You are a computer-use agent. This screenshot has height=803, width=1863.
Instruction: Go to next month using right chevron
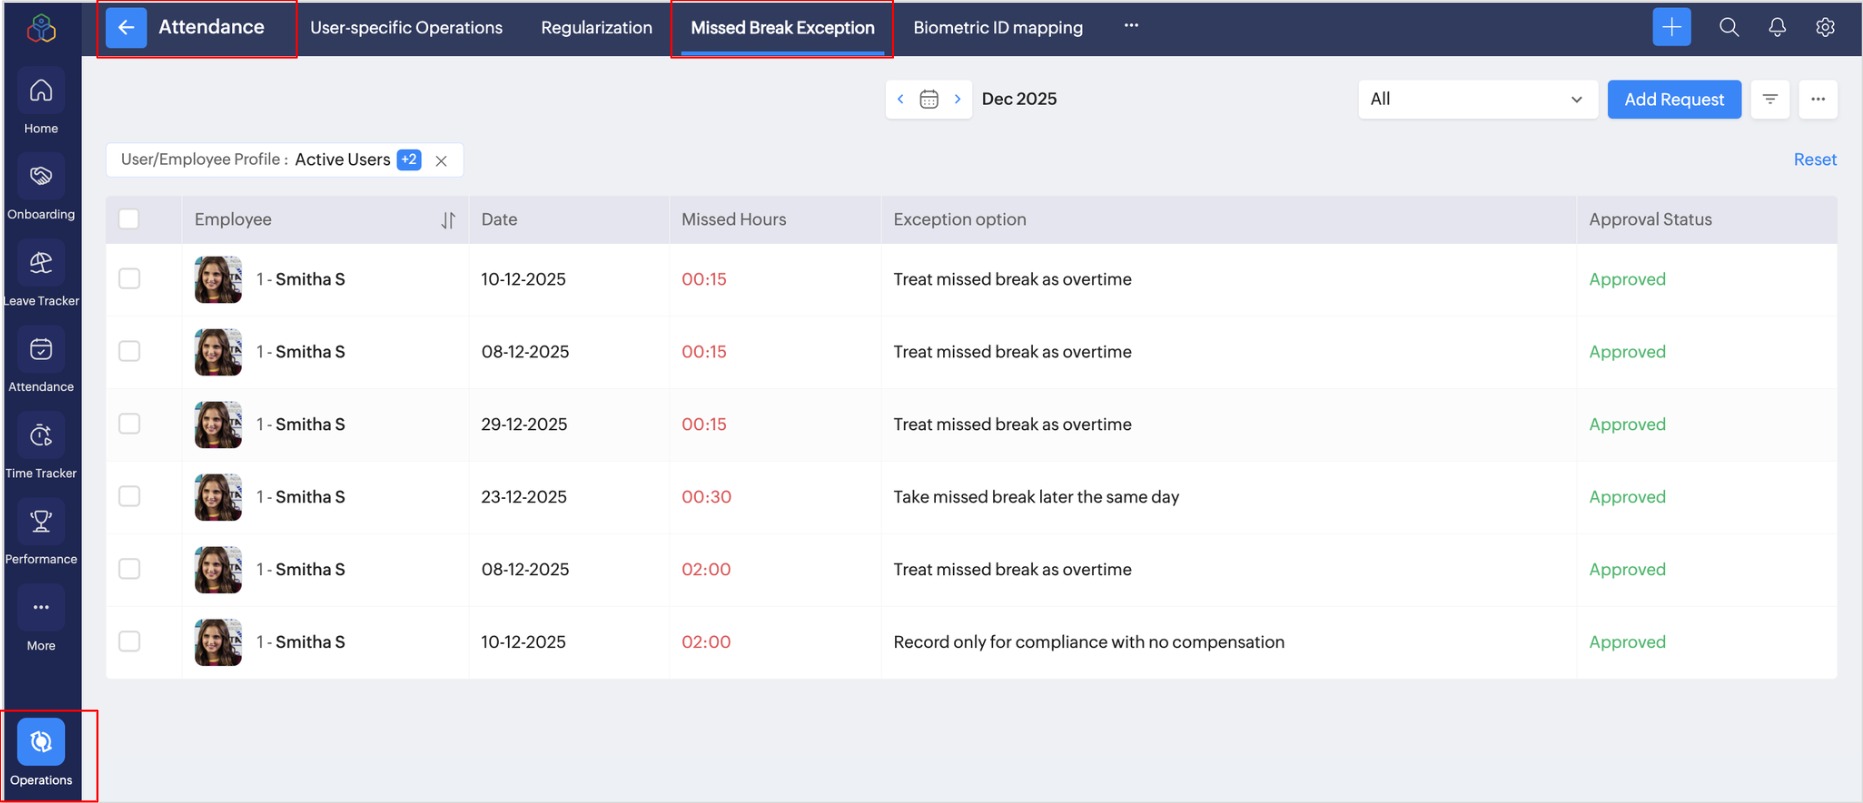[x=957, y=99]
